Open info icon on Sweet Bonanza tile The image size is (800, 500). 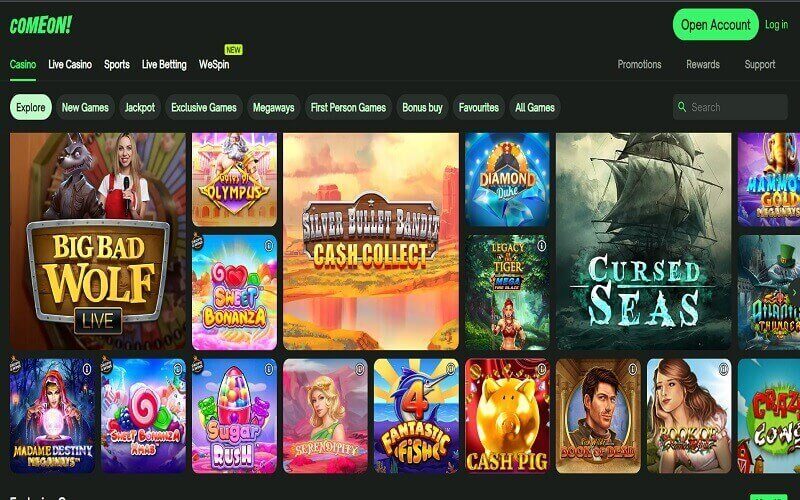[269, 246]
